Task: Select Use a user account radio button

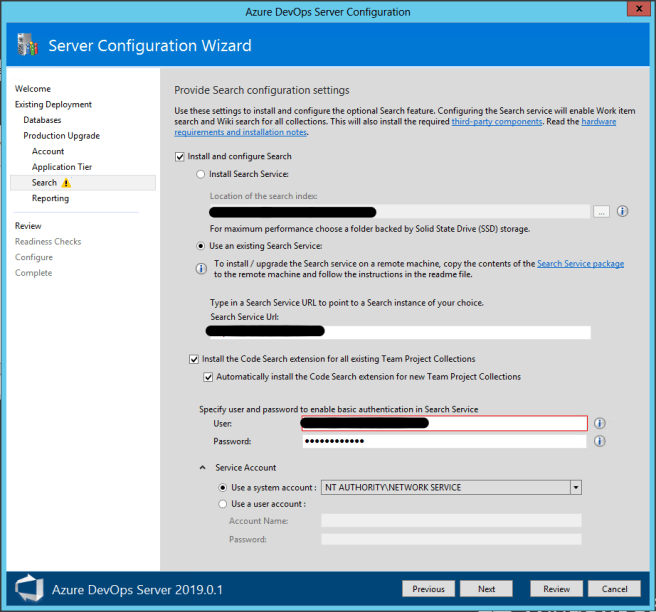Action: (x=222, y=504)
